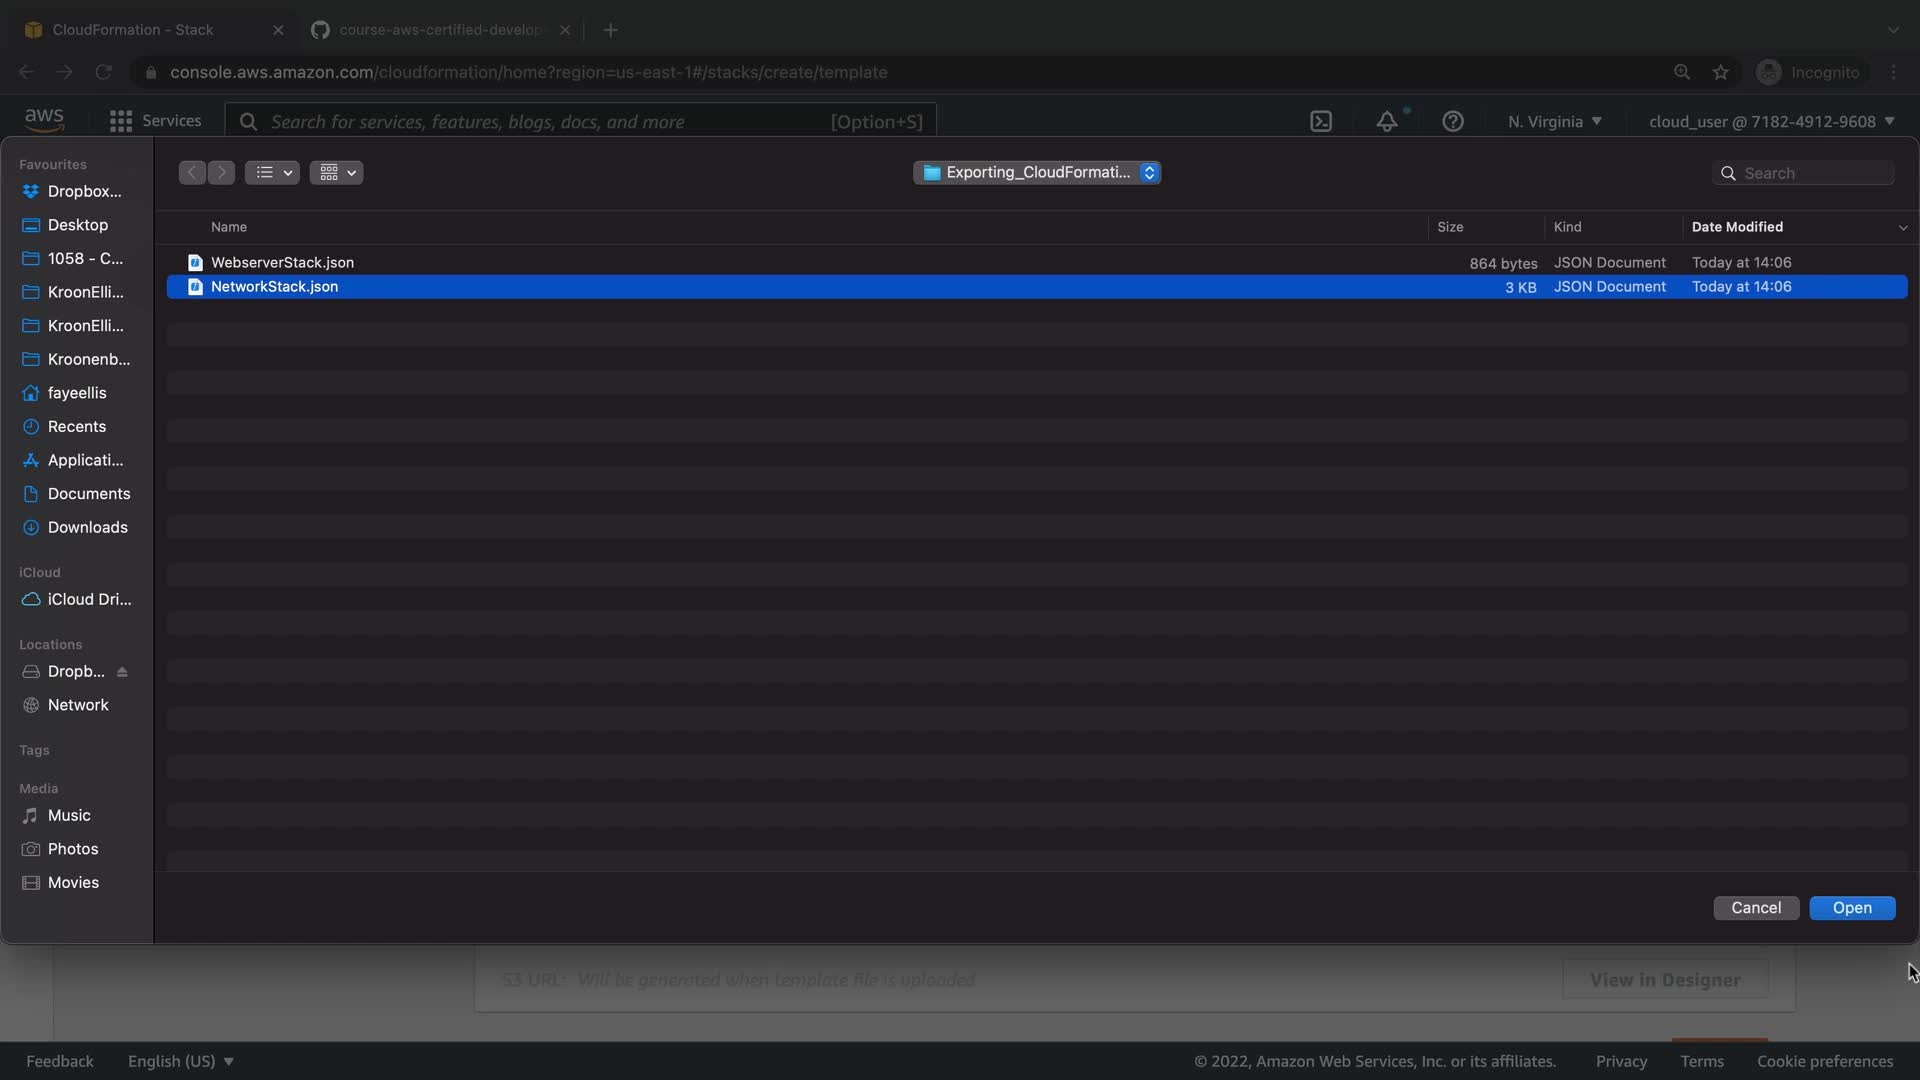Screen dimensions: 1920x1080
Task: Open the AWS CloudShell icon
Action: tap(1321, 122)
